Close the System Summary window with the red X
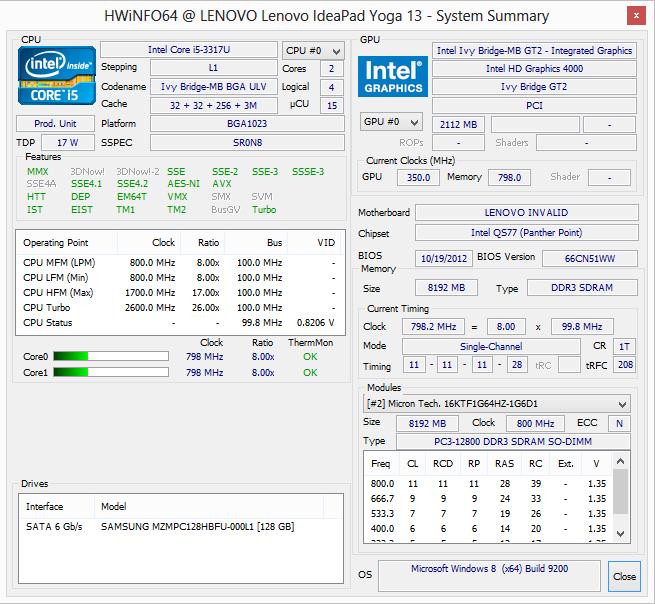The height and width of the screenshot is (604, 655). coord(636,16)
